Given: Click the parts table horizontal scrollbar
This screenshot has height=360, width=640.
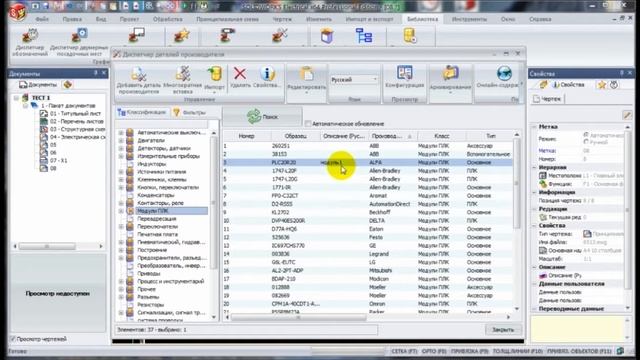Looking at the screenshot, I should point(298,317).
